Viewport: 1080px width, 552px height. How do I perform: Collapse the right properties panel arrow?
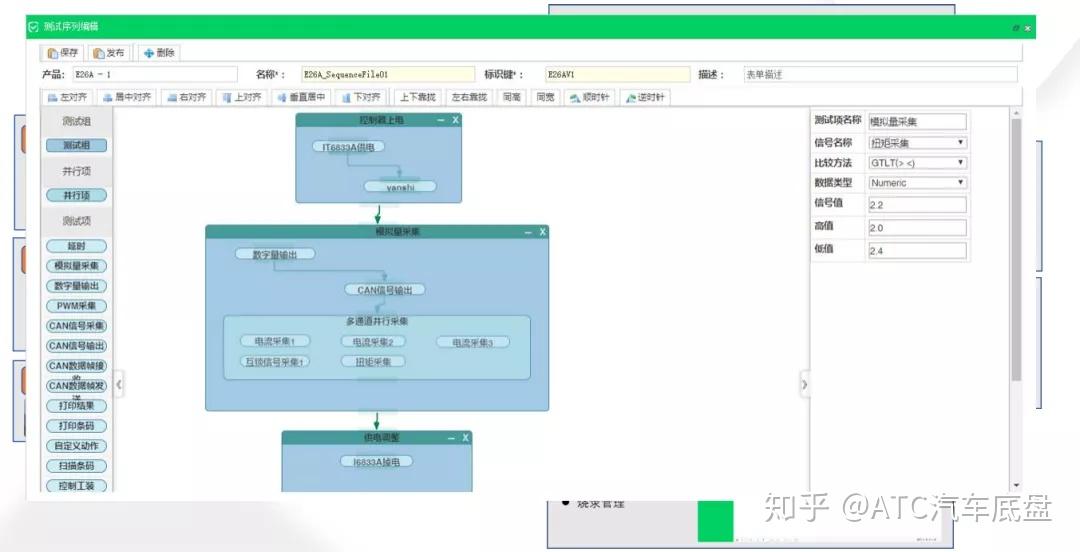pos(804,385)
